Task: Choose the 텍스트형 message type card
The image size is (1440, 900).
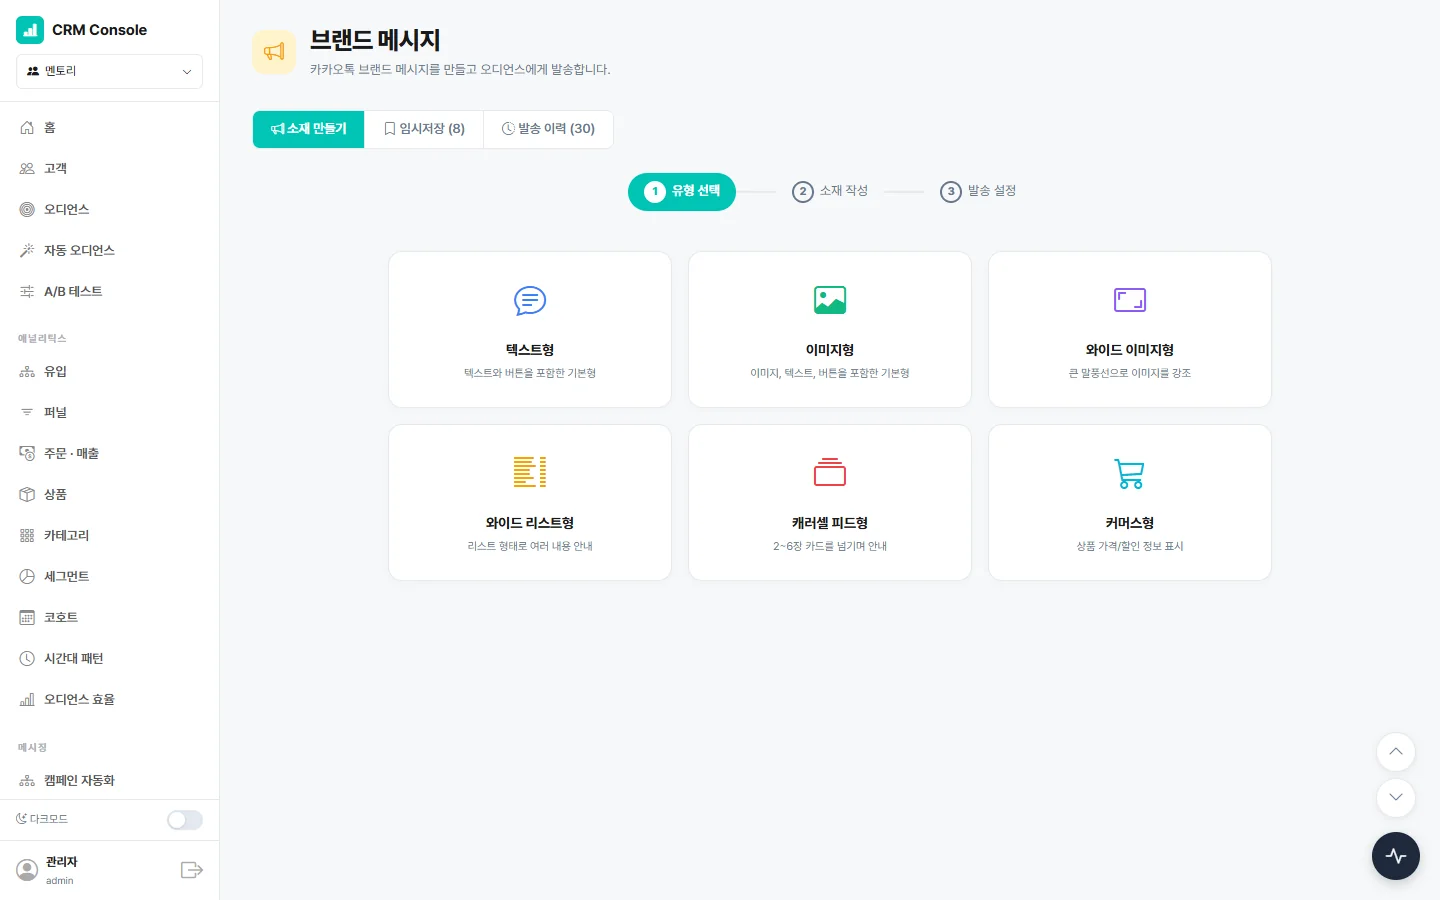Action: point(530,330)
